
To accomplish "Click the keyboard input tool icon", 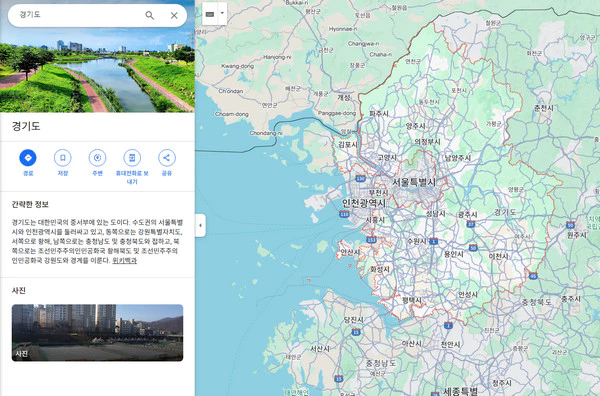I will pos(210,14).
